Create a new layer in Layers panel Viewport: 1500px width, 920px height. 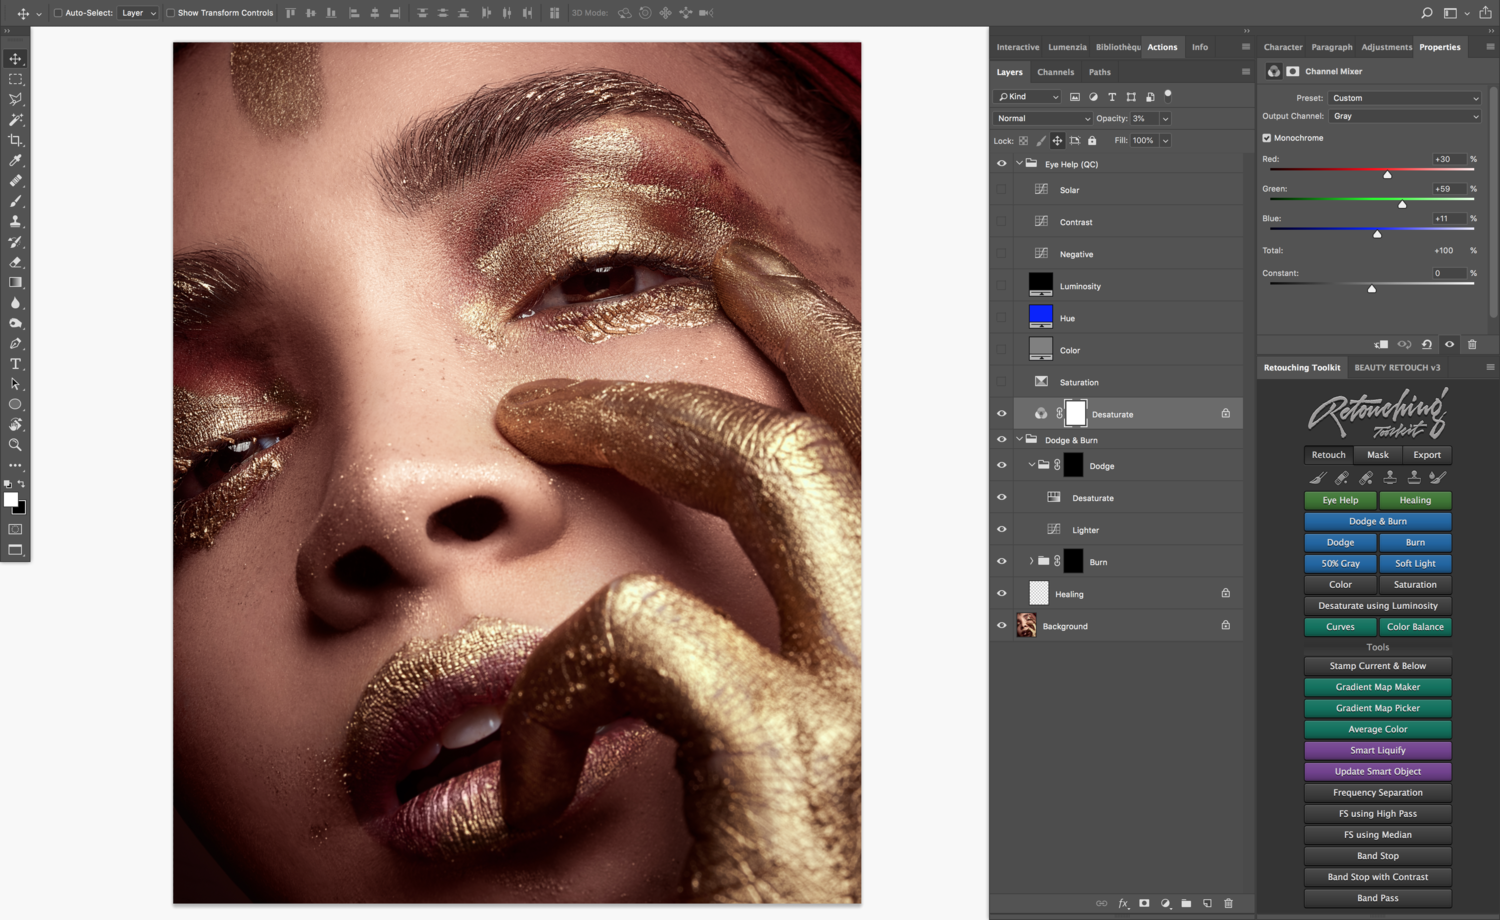point(1206,903)
